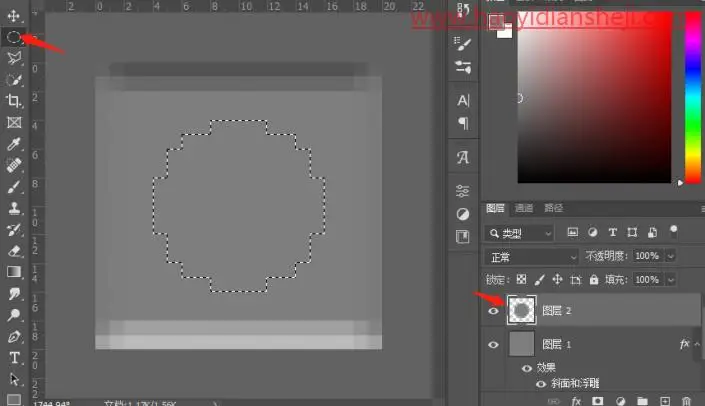Screen dimensions: 705x406
Task: Hide 图层 2 visibility eye
Action: [493, 311]
